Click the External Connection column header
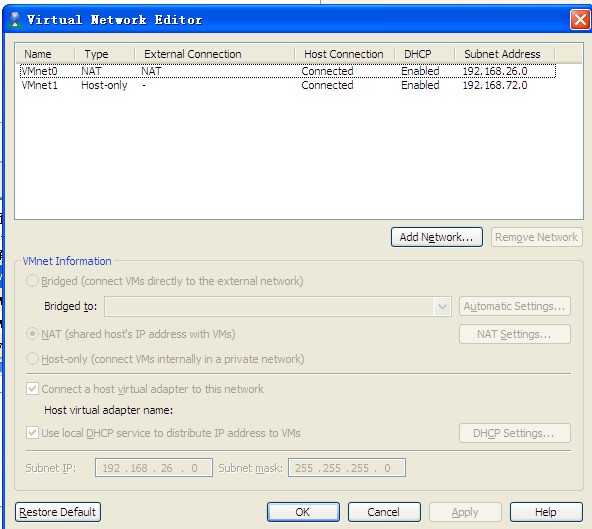The image size is (592, 529). [214, 54]
